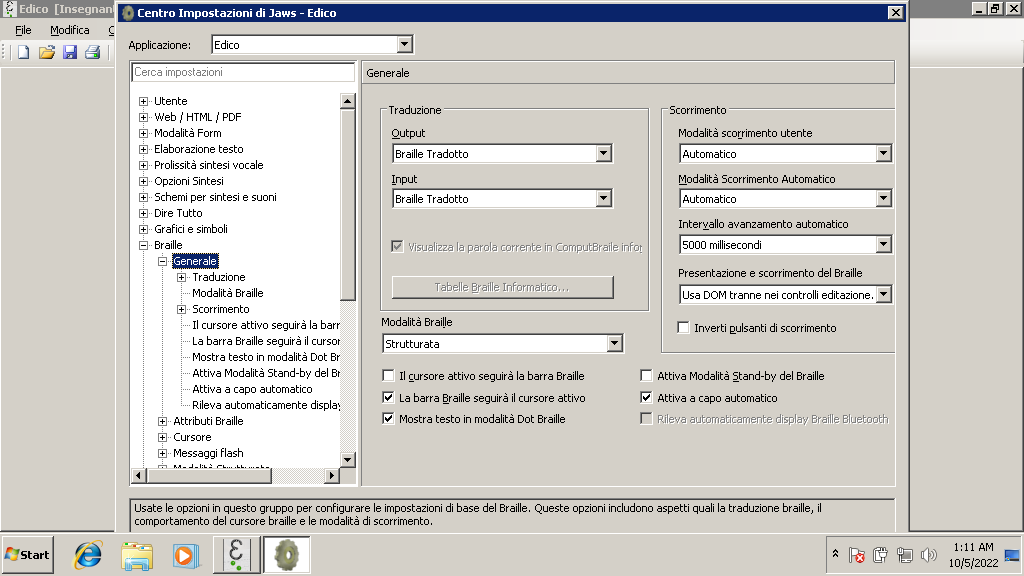This screenshot has height=576, width=1024.
Task: Click tree horizontal scrollbar right arrow
Action: click(332, 475)
